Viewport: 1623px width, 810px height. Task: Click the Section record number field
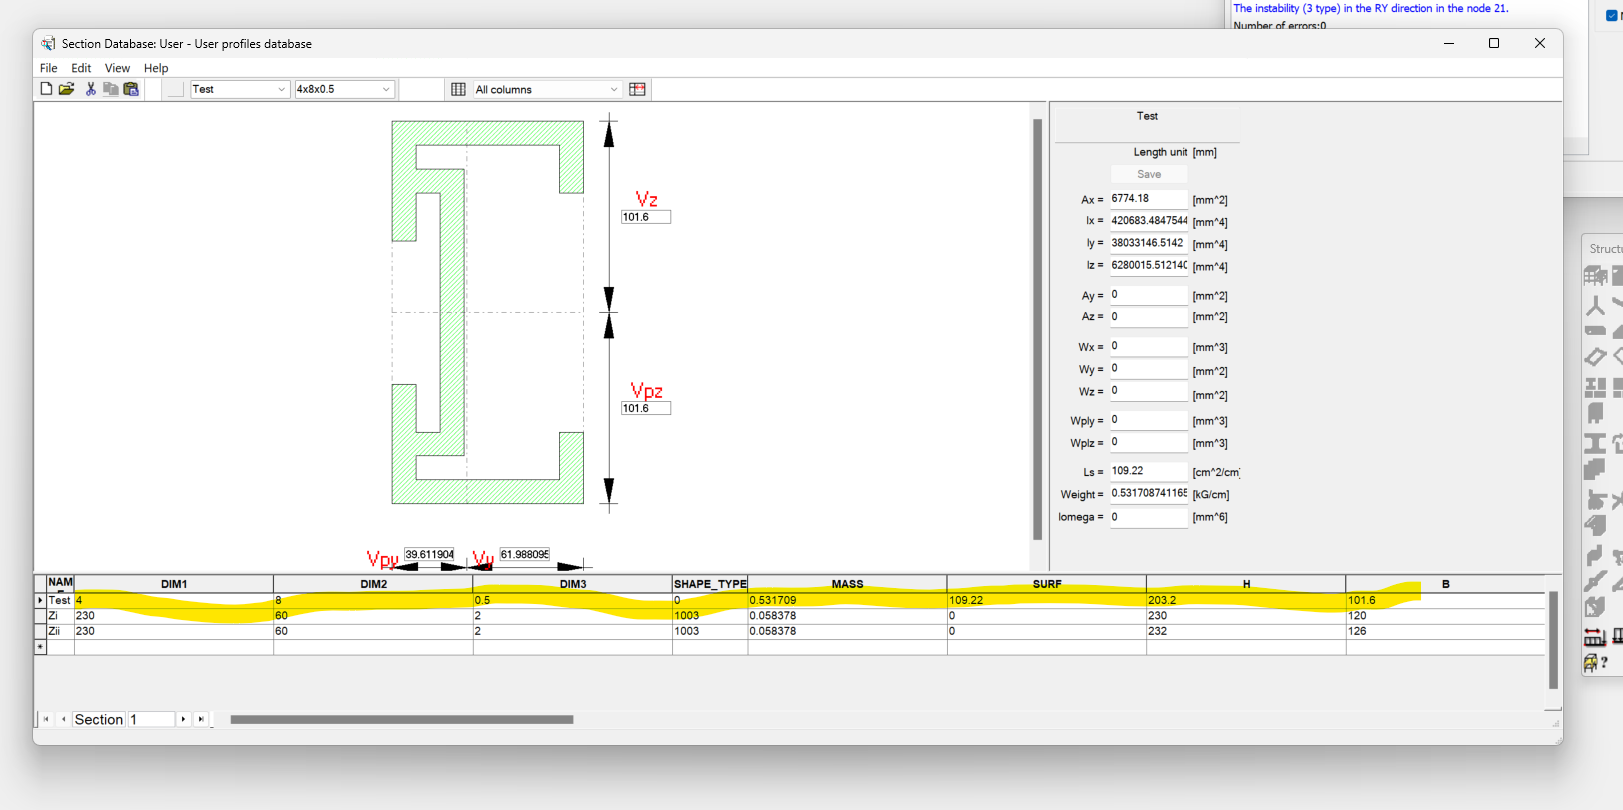pyautogui.click(x=150, y=719)
